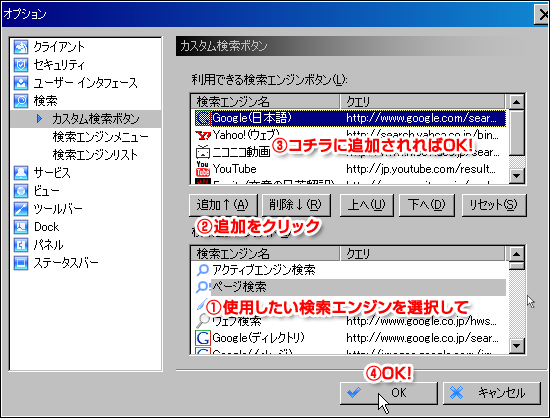Open the ツールバー settings page
Viewport: 550px width, 418px height.
click(x=58, y=209)
